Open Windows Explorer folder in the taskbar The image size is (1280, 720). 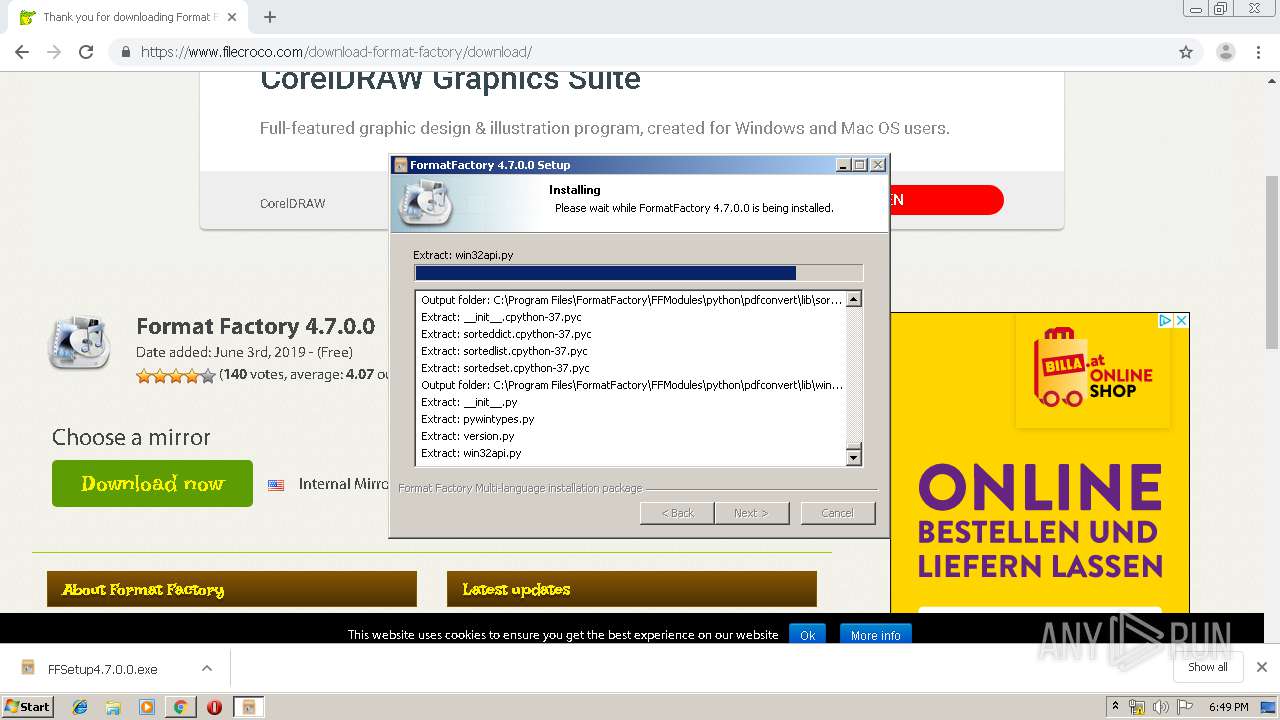point(113,707)
